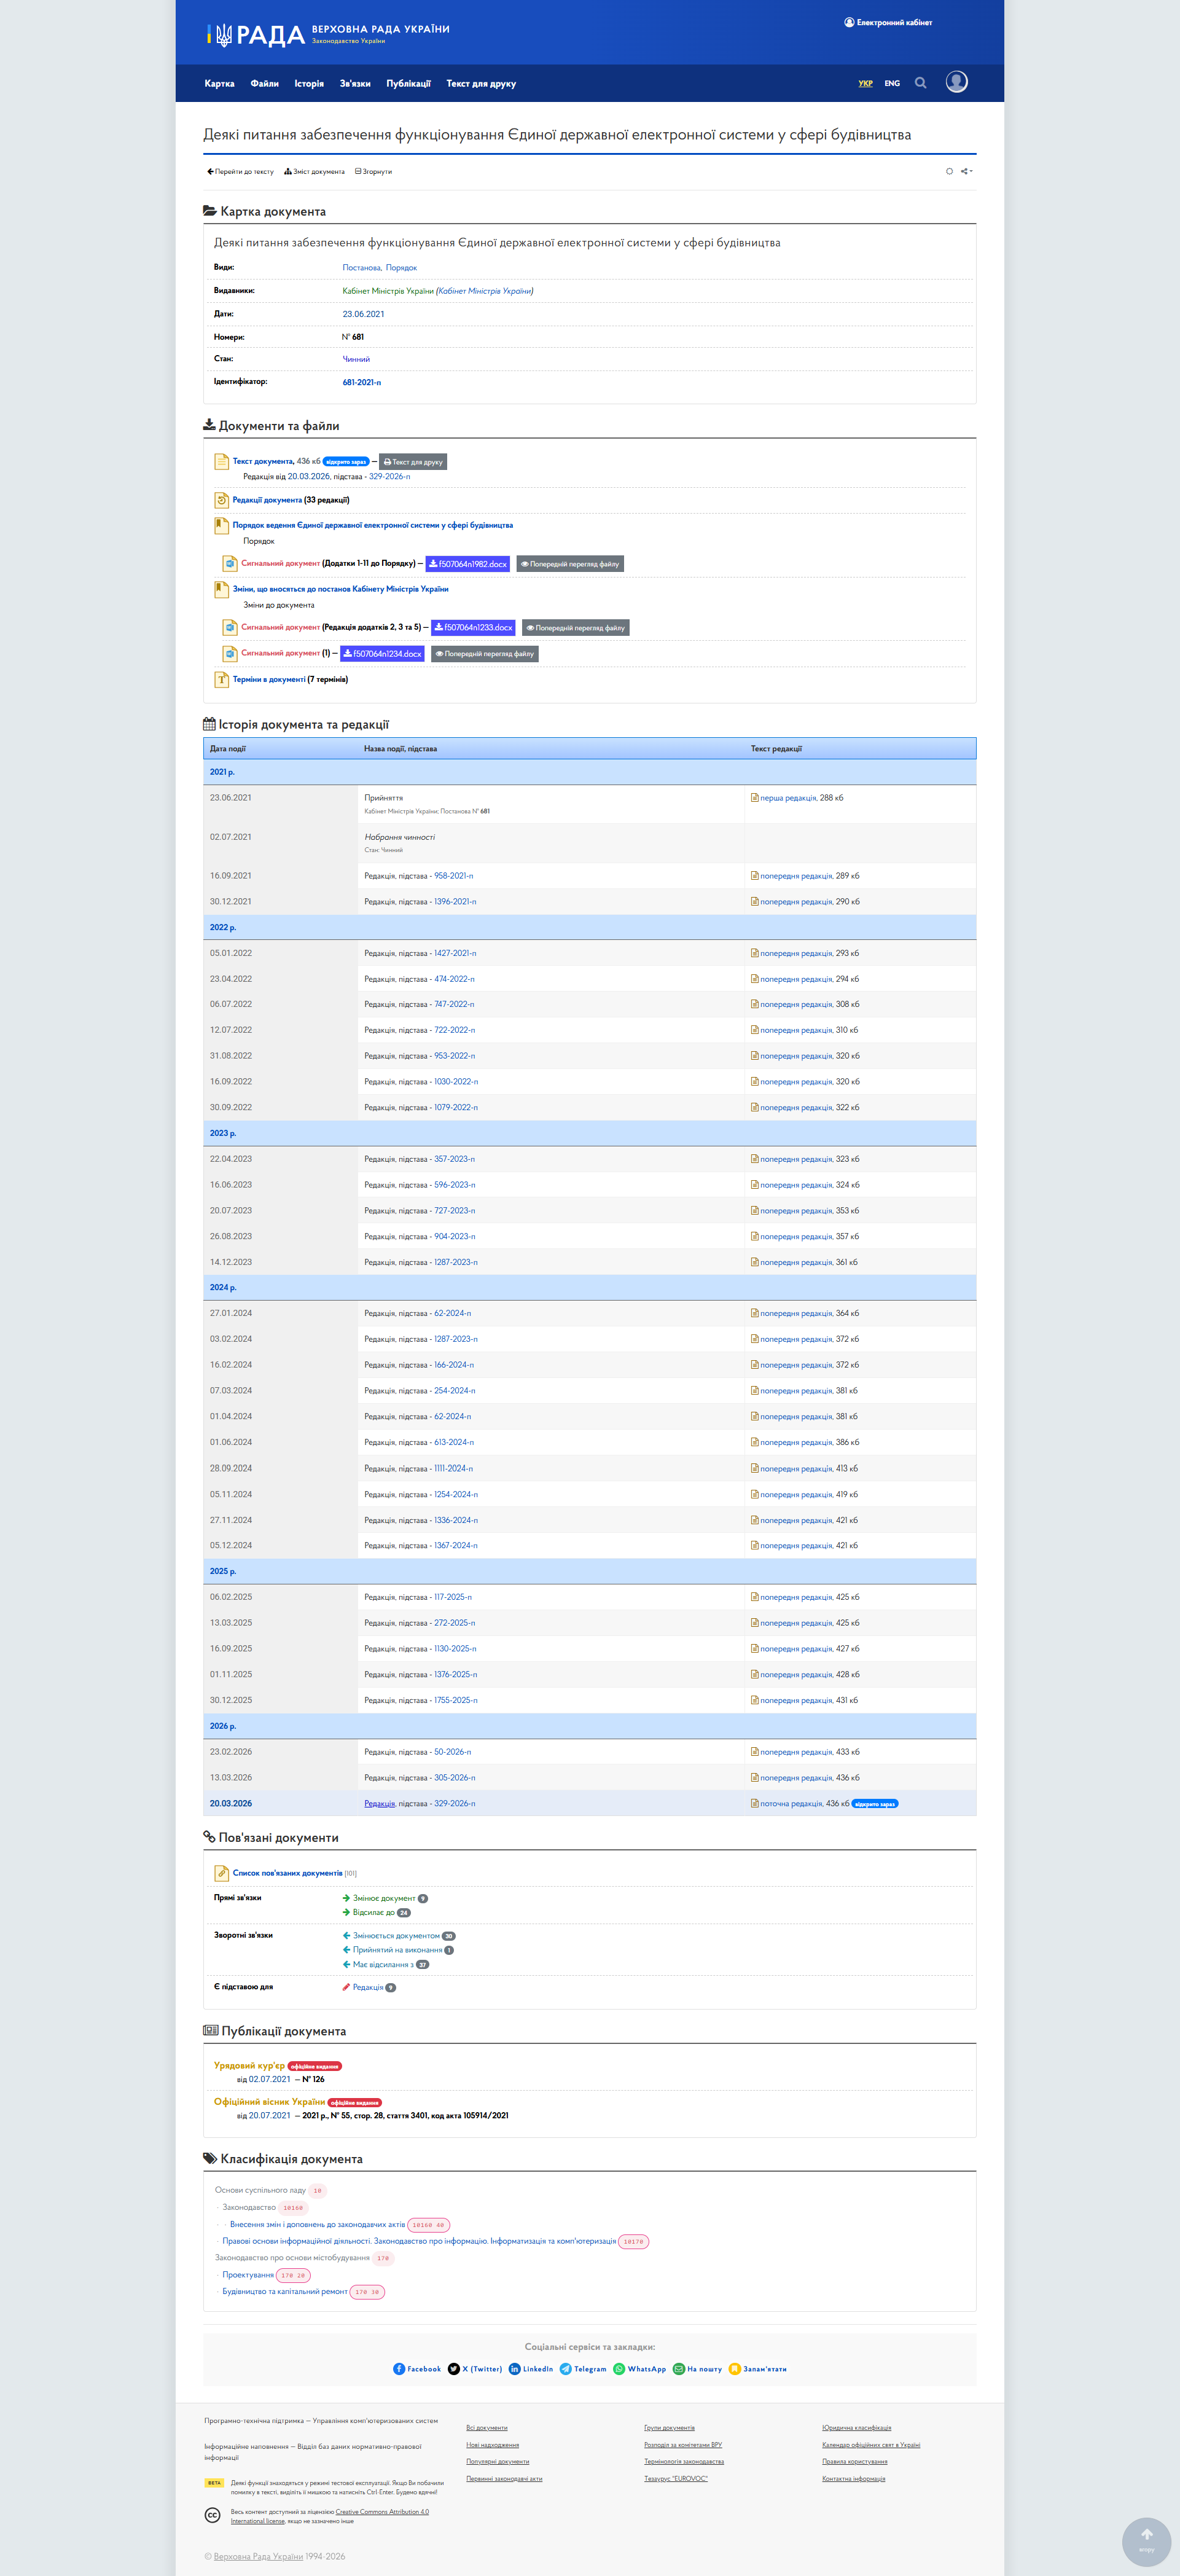Open basis link 1287-2023-п for 14.12.2023

point(456,1263)
